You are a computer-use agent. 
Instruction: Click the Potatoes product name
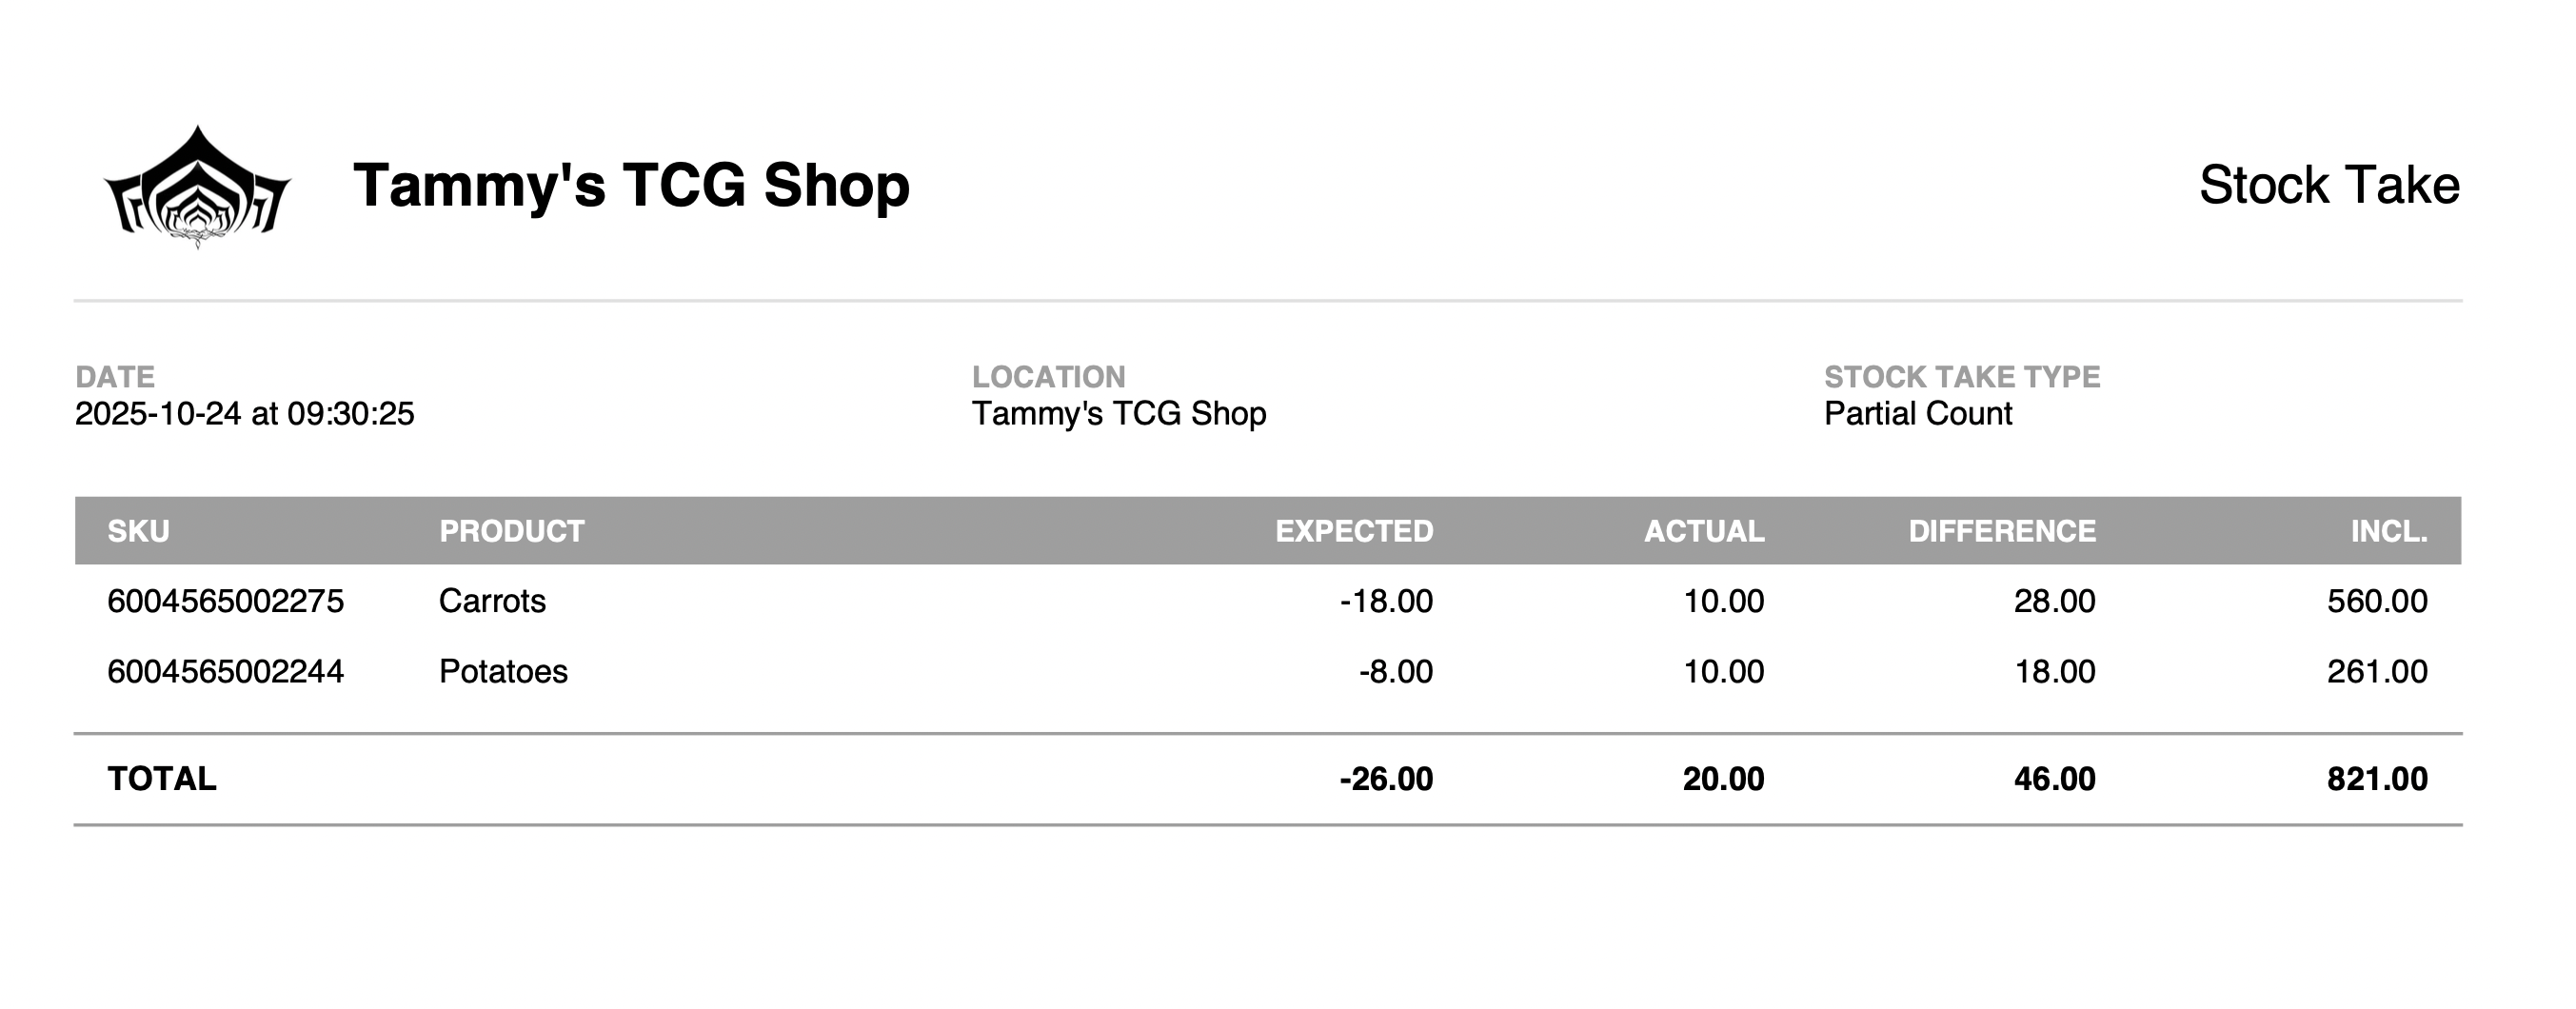point(503,671)
